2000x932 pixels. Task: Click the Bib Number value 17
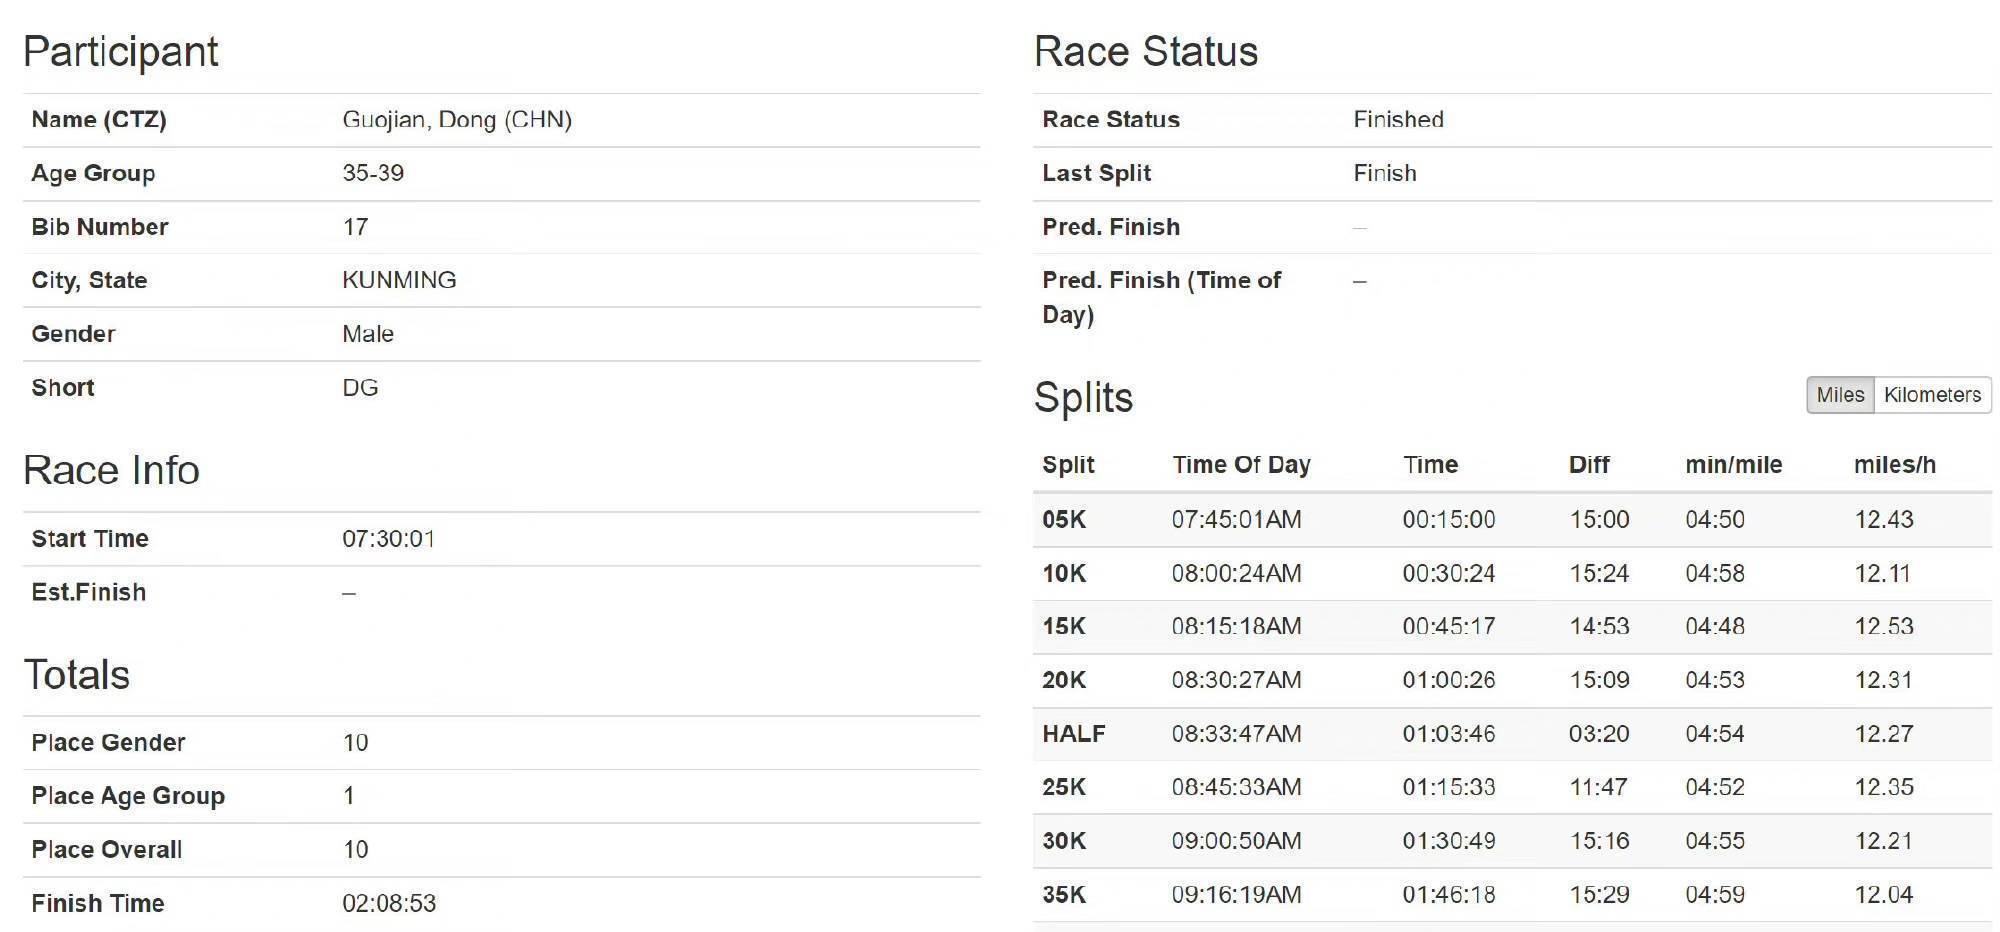(355, 227)
